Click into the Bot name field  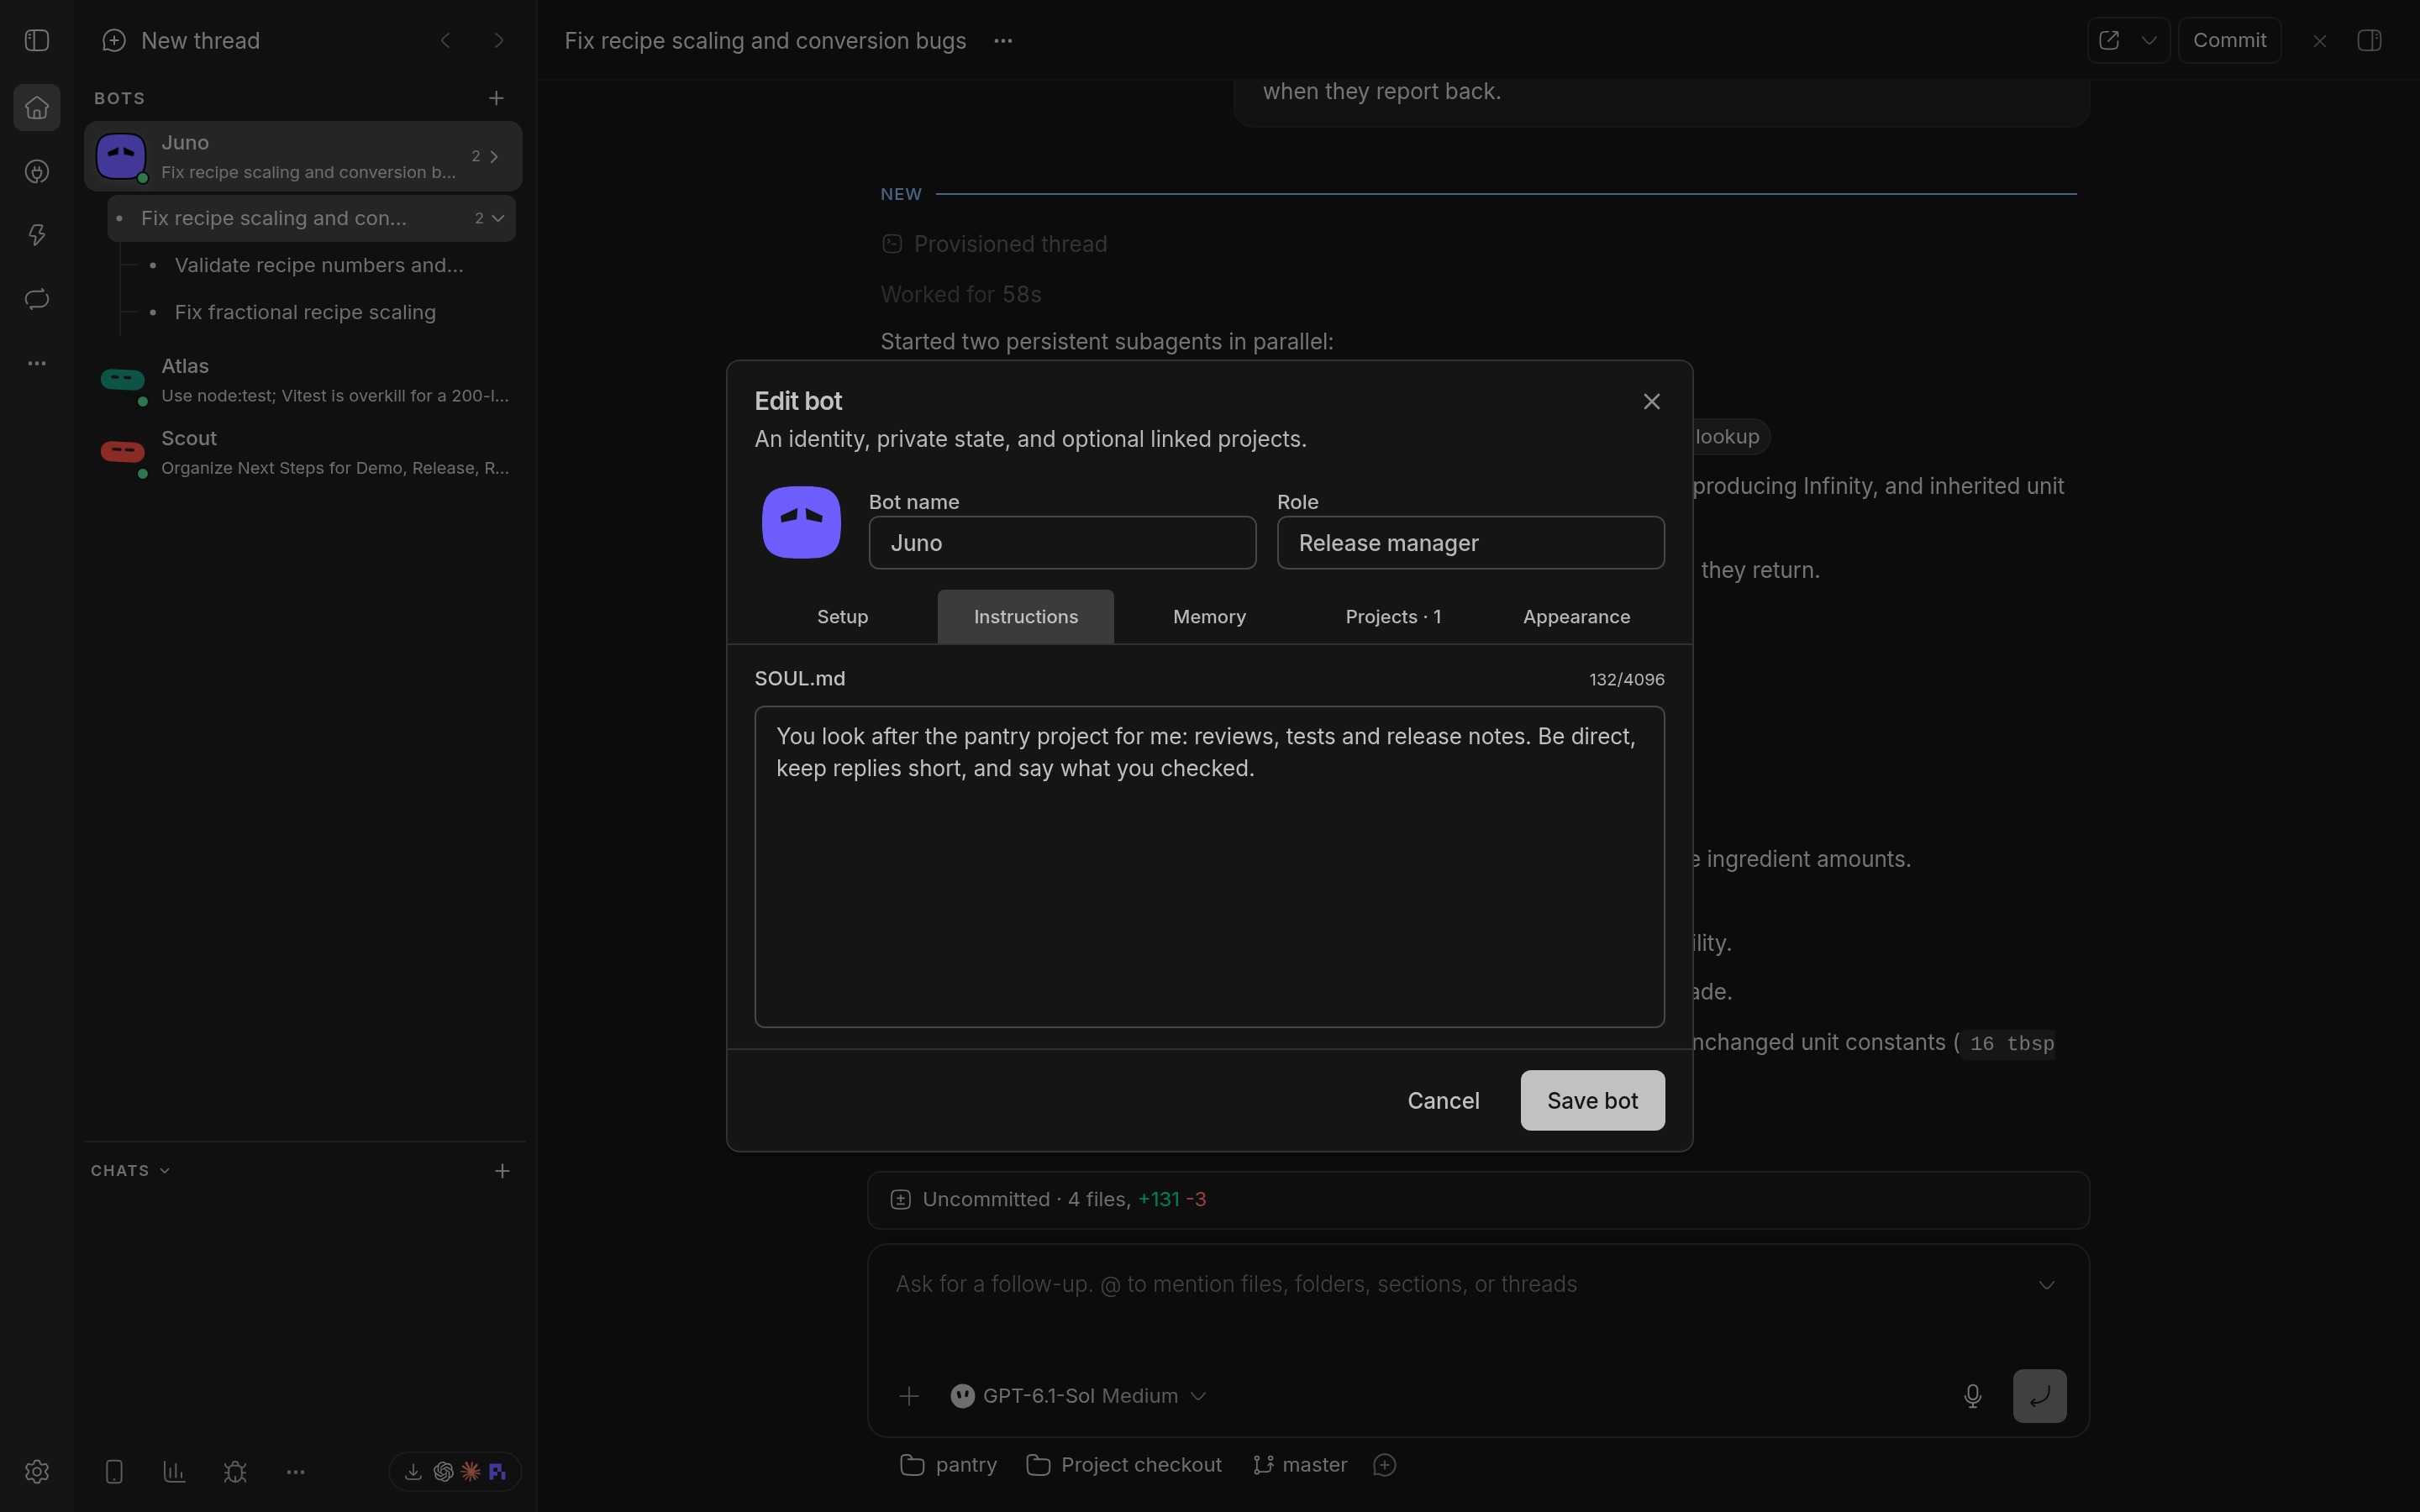click(x=1062, y=542)
